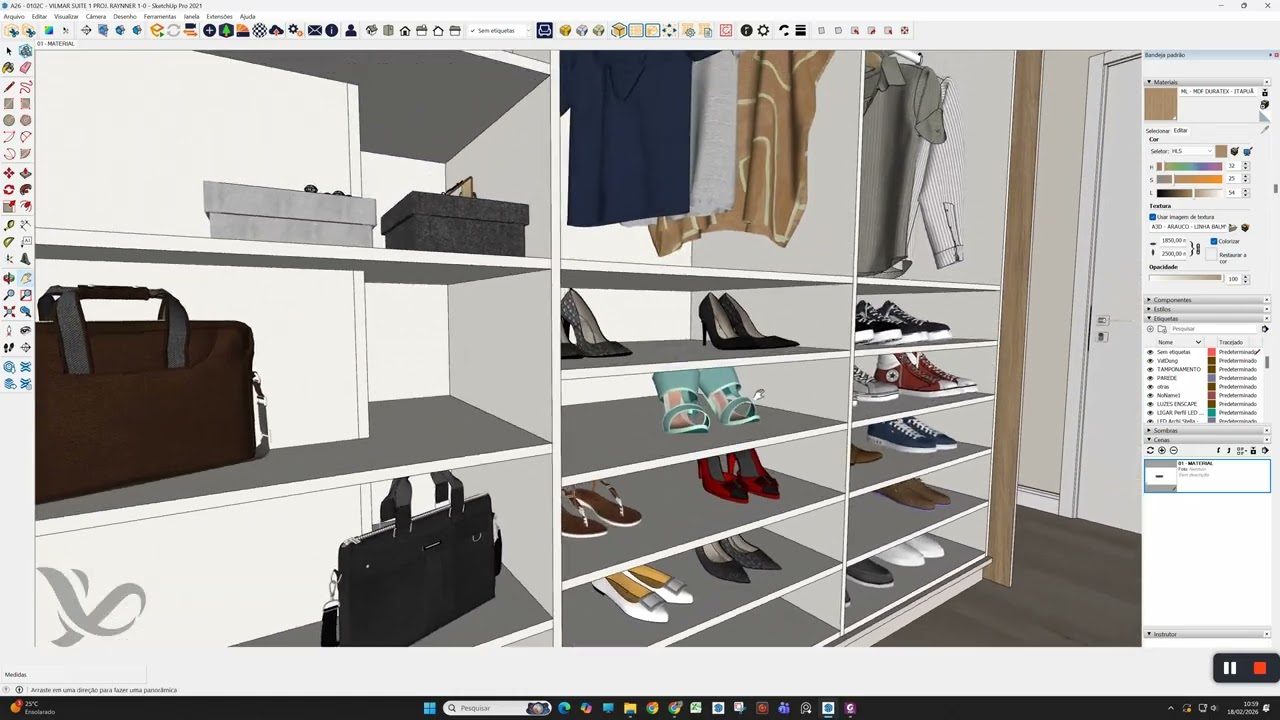Select the Eraser tool in left toolbar
Image resolution: width=1280 pixels, height=720 pixels.
pyautogui.click(x=25, y=68)
